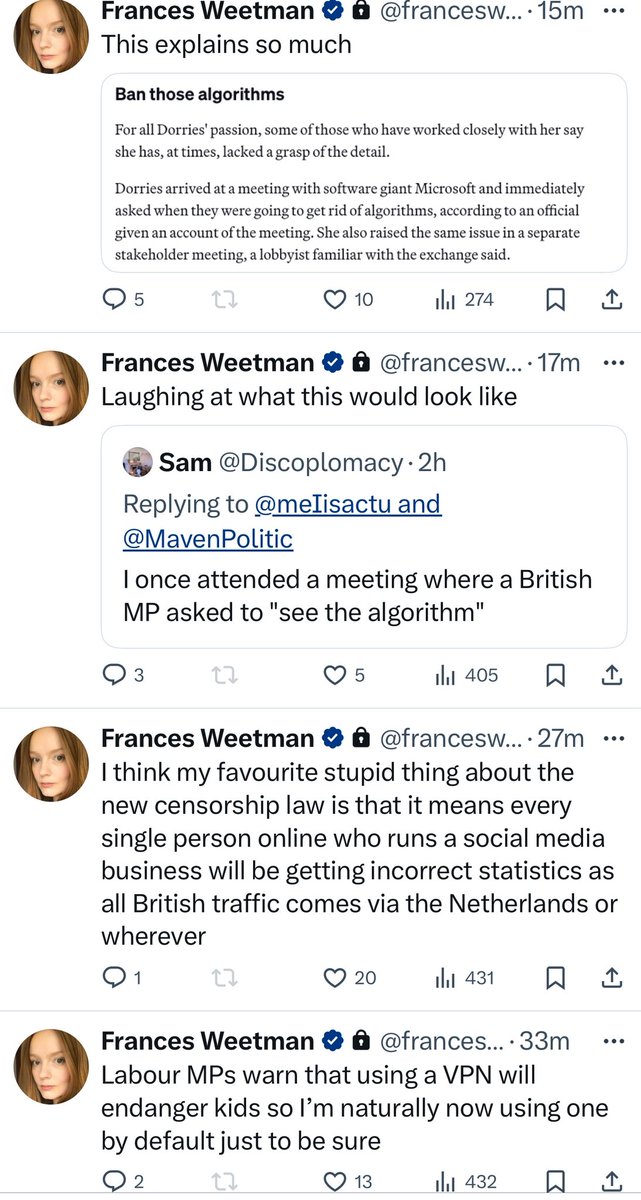Open the @MavenPolitic mention link
The height and width of the screenshot is (1200, 641).
[208, 539]
